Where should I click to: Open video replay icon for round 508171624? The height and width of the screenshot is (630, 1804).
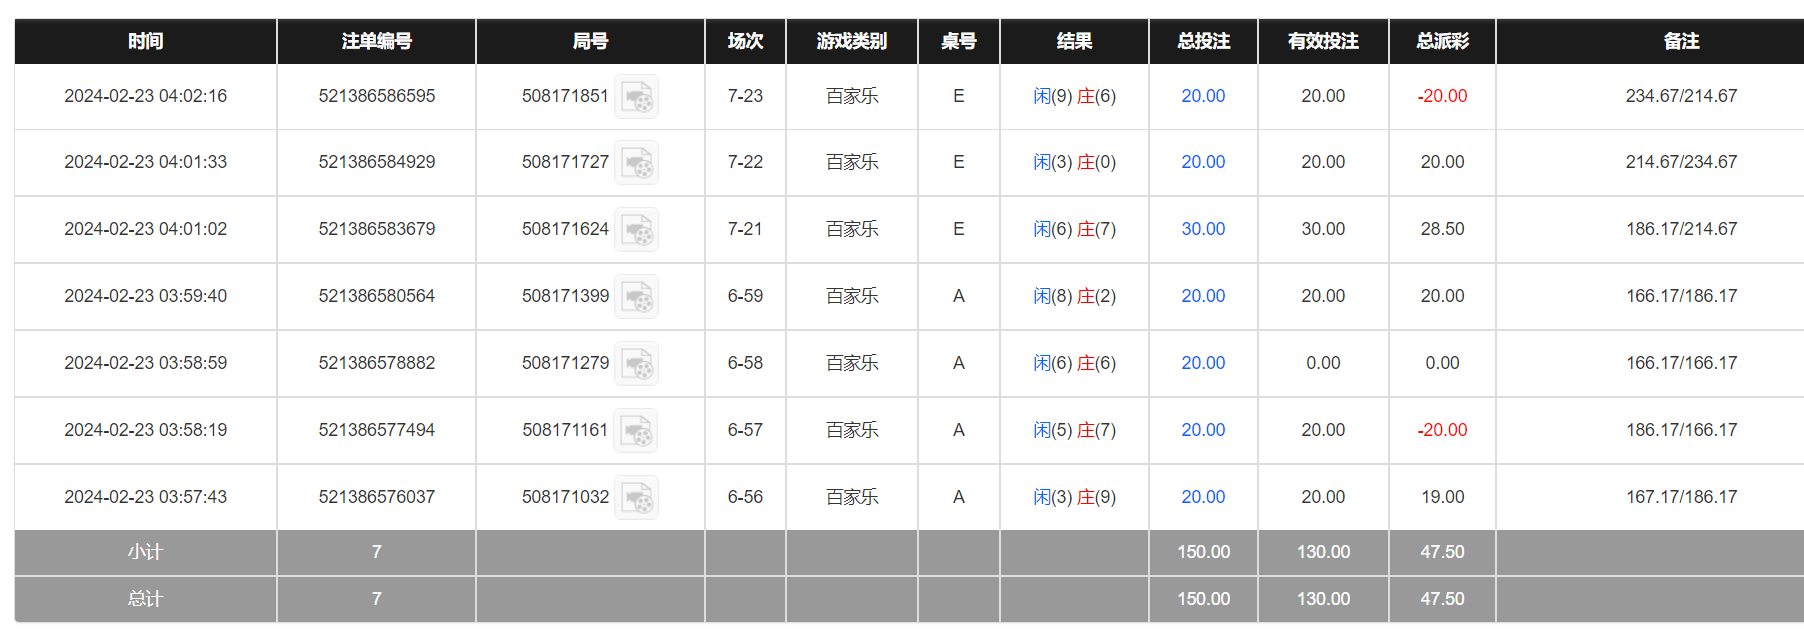click(x=636, y=230)
